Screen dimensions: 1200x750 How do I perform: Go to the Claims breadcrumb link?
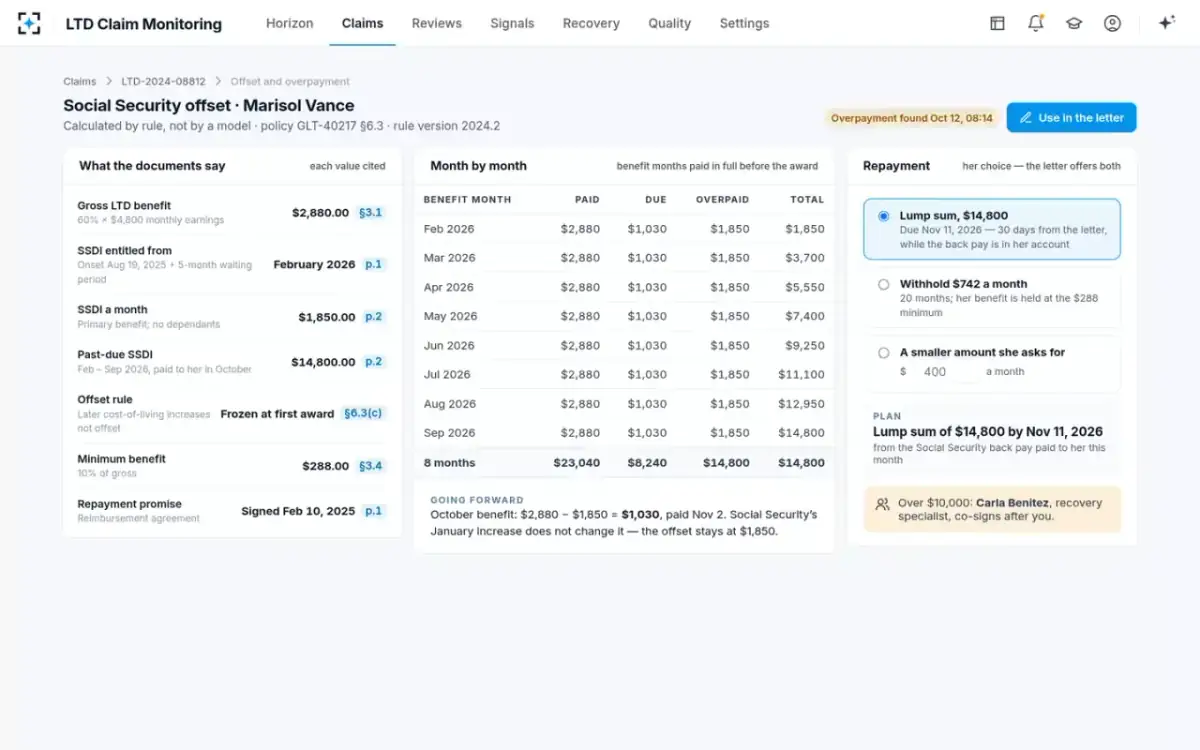pyautogui.click(x=80, y=82)
